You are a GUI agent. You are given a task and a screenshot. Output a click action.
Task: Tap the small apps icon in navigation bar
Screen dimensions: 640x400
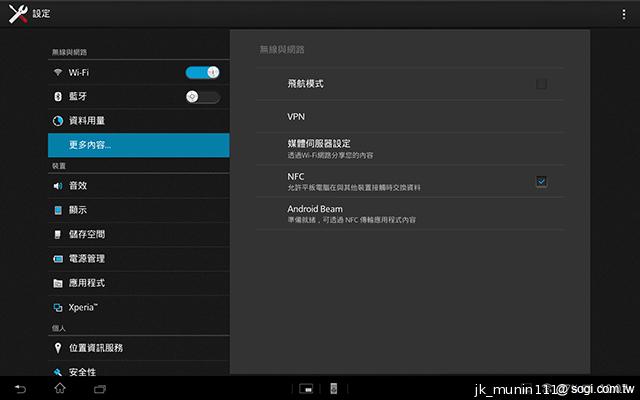tap(306, 389)
